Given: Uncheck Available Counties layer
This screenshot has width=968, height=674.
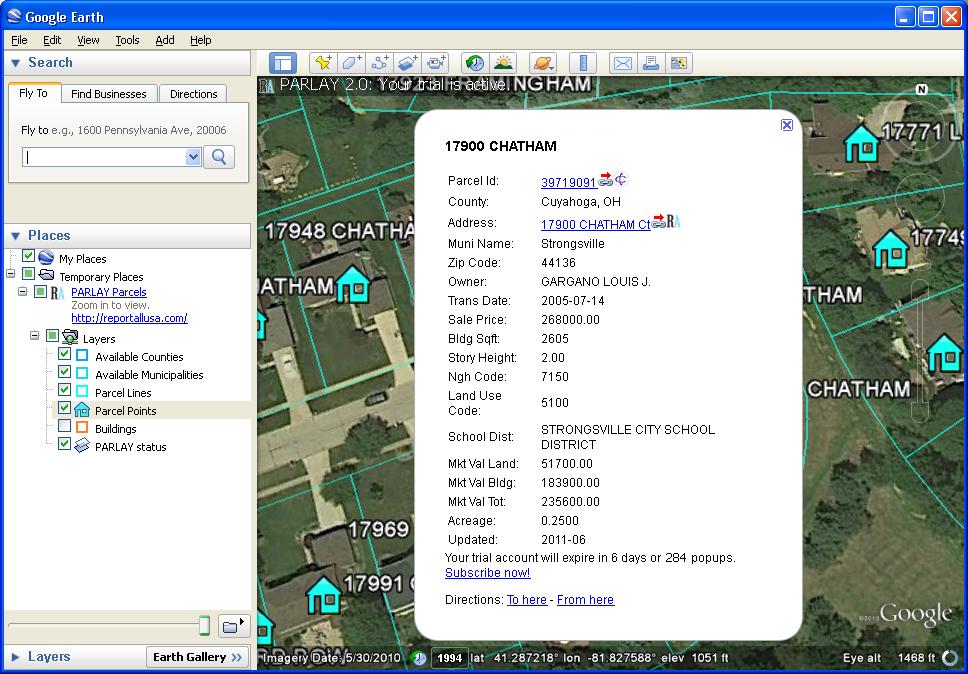Looking at the screenshot, I should click(x=64, y=354).
